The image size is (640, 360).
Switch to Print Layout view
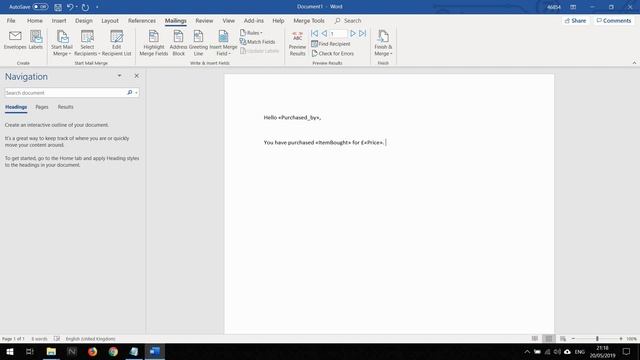(x=549, y=339)
